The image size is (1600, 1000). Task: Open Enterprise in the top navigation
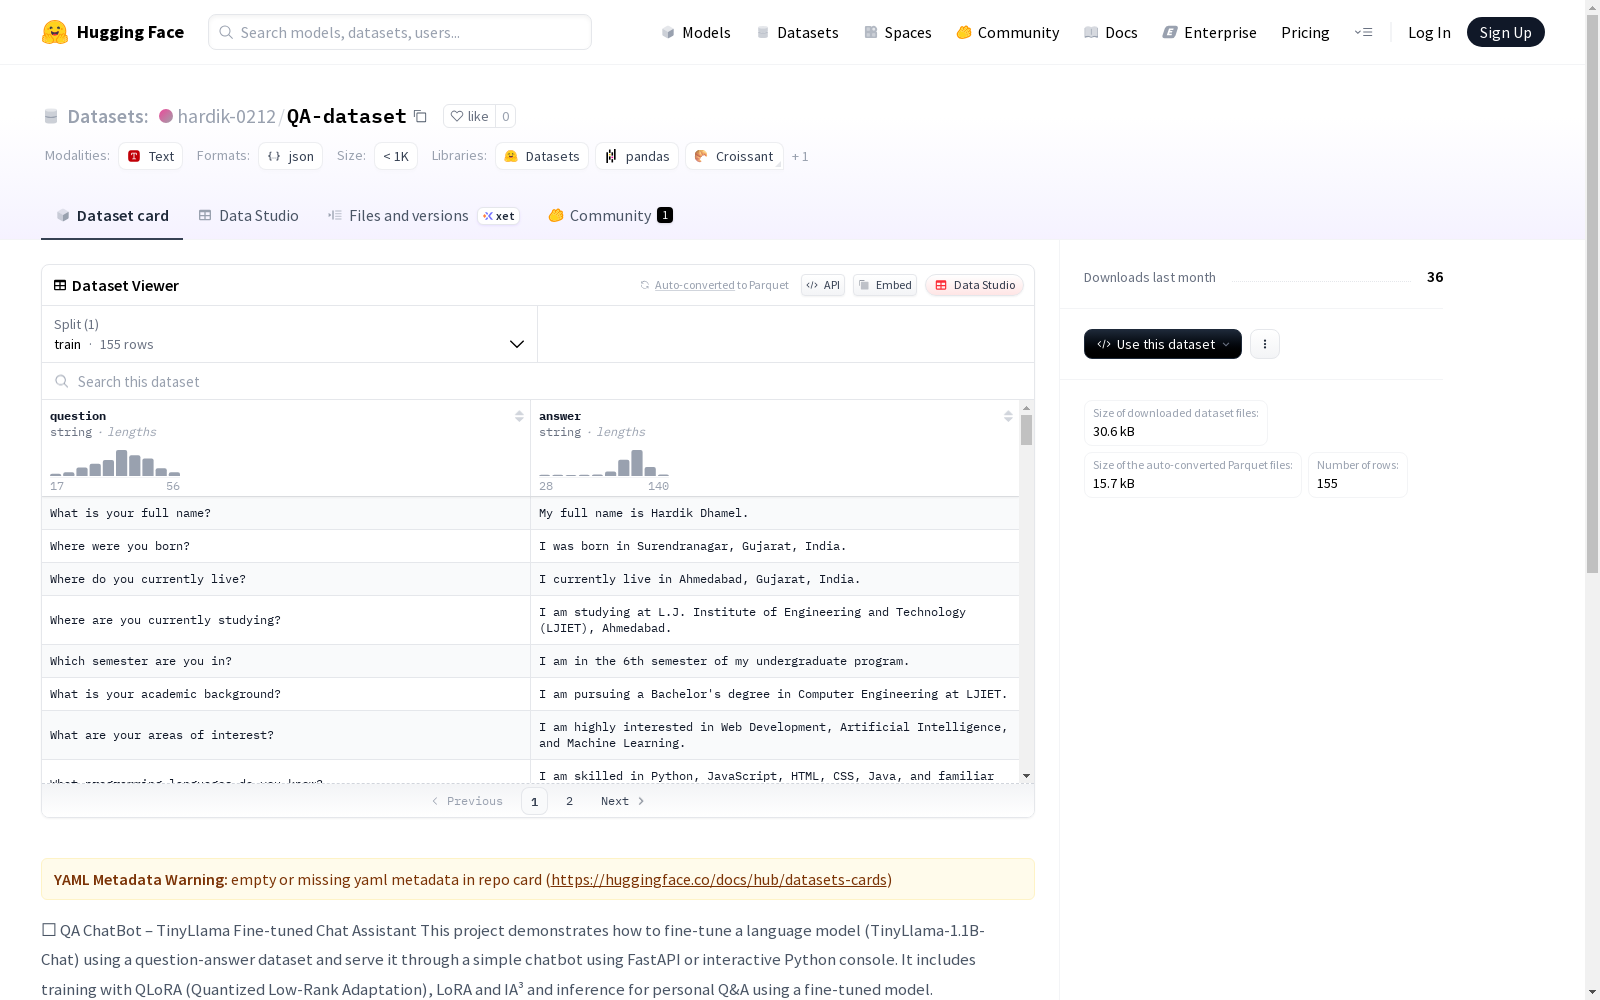tap(1209, 32)
